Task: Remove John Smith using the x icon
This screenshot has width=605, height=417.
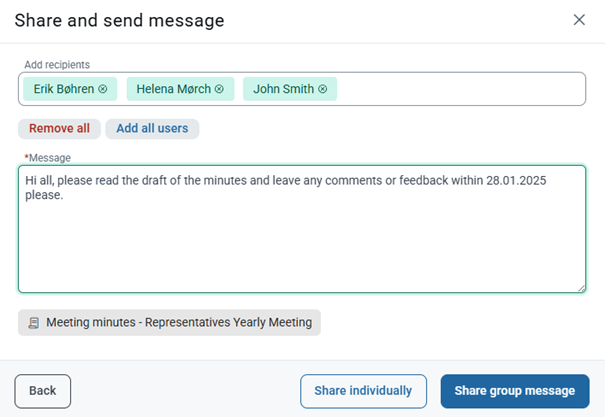Action: 323,89
